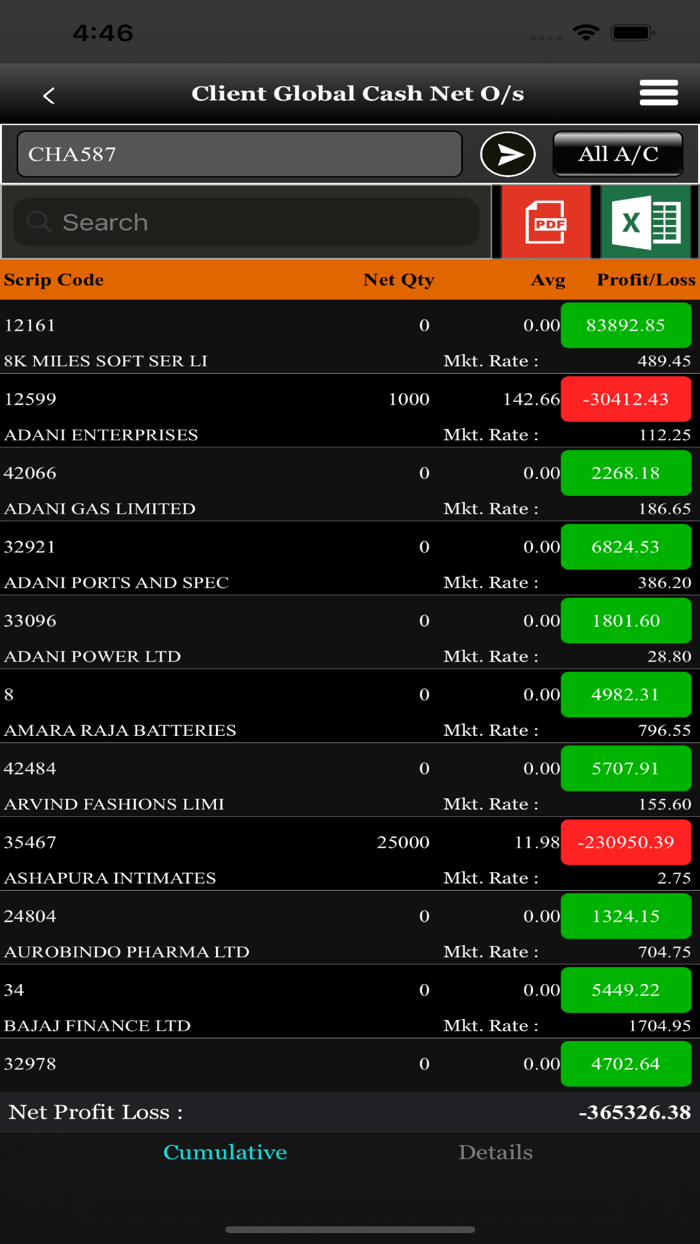Image resolution: width=700 pixels, height=1244 pixels.
Task: Click net quantity 1000 for Adani Enterprises
Action: coord(409,399)
